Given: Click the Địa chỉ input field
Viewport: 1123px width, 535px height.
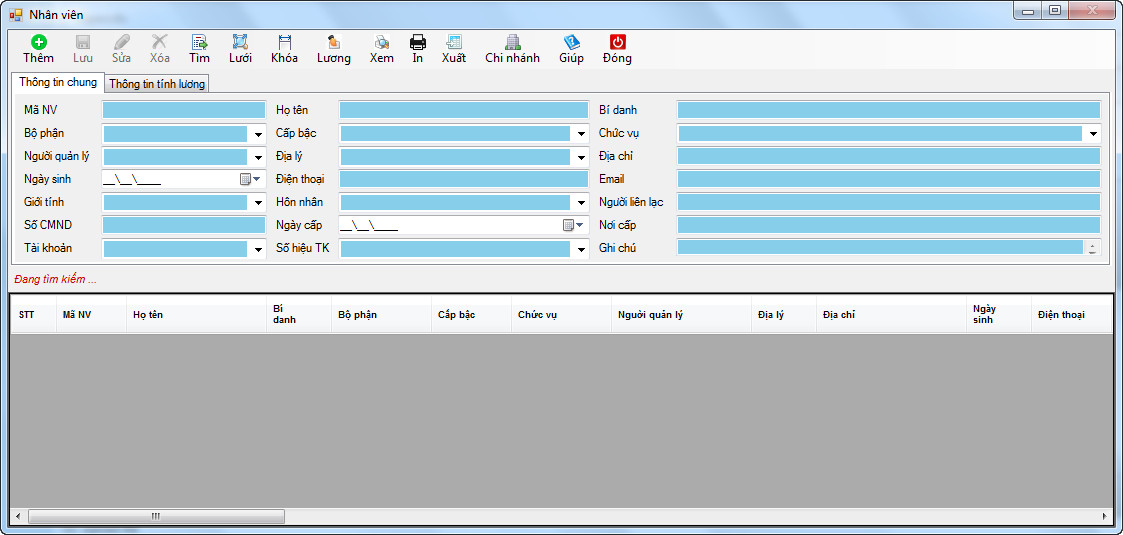Looking at the screenshot, I should pos(889,156).
